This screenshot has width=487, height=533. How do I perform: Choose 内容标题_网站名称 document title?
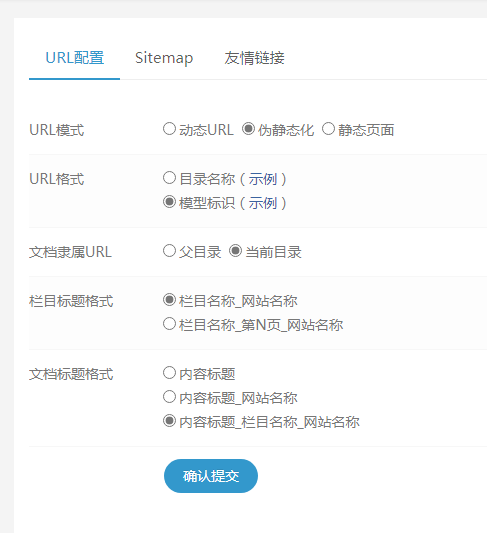169,397
